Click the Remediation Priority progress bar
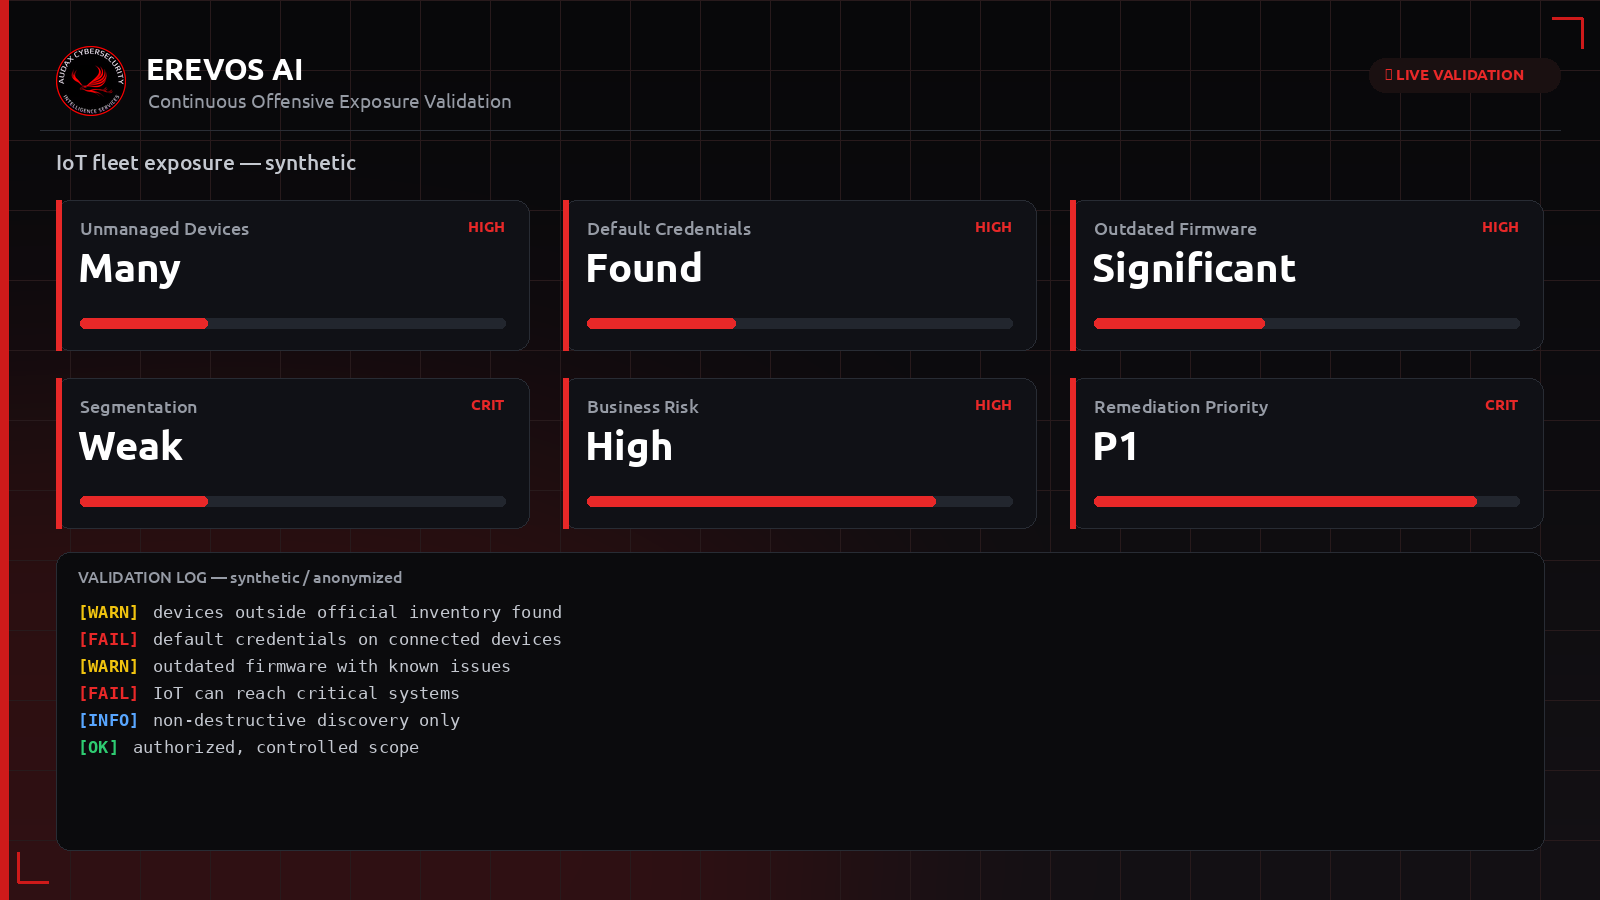The image size is (1600, 900). point(1307,502)
